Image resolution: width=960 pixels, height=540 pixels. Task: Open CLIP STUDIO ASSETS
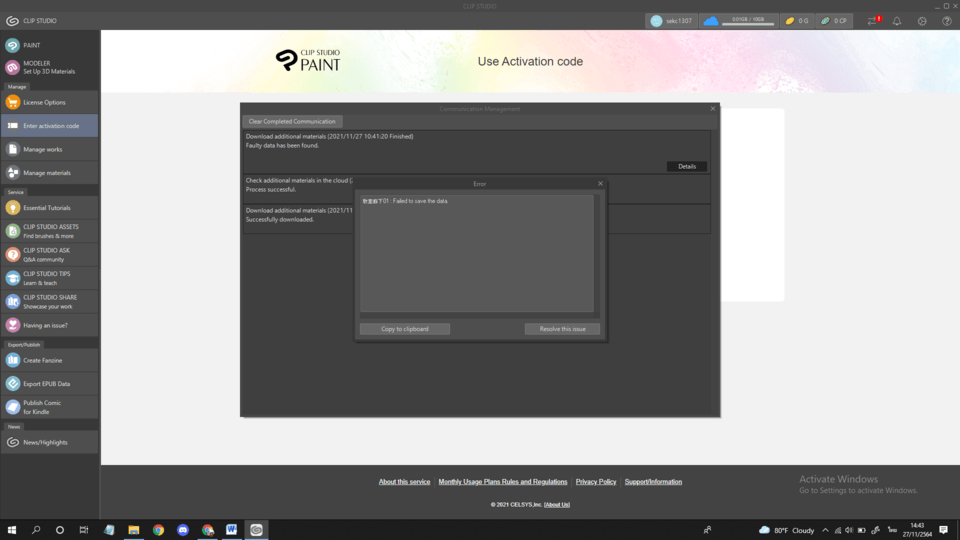[49, 231]
